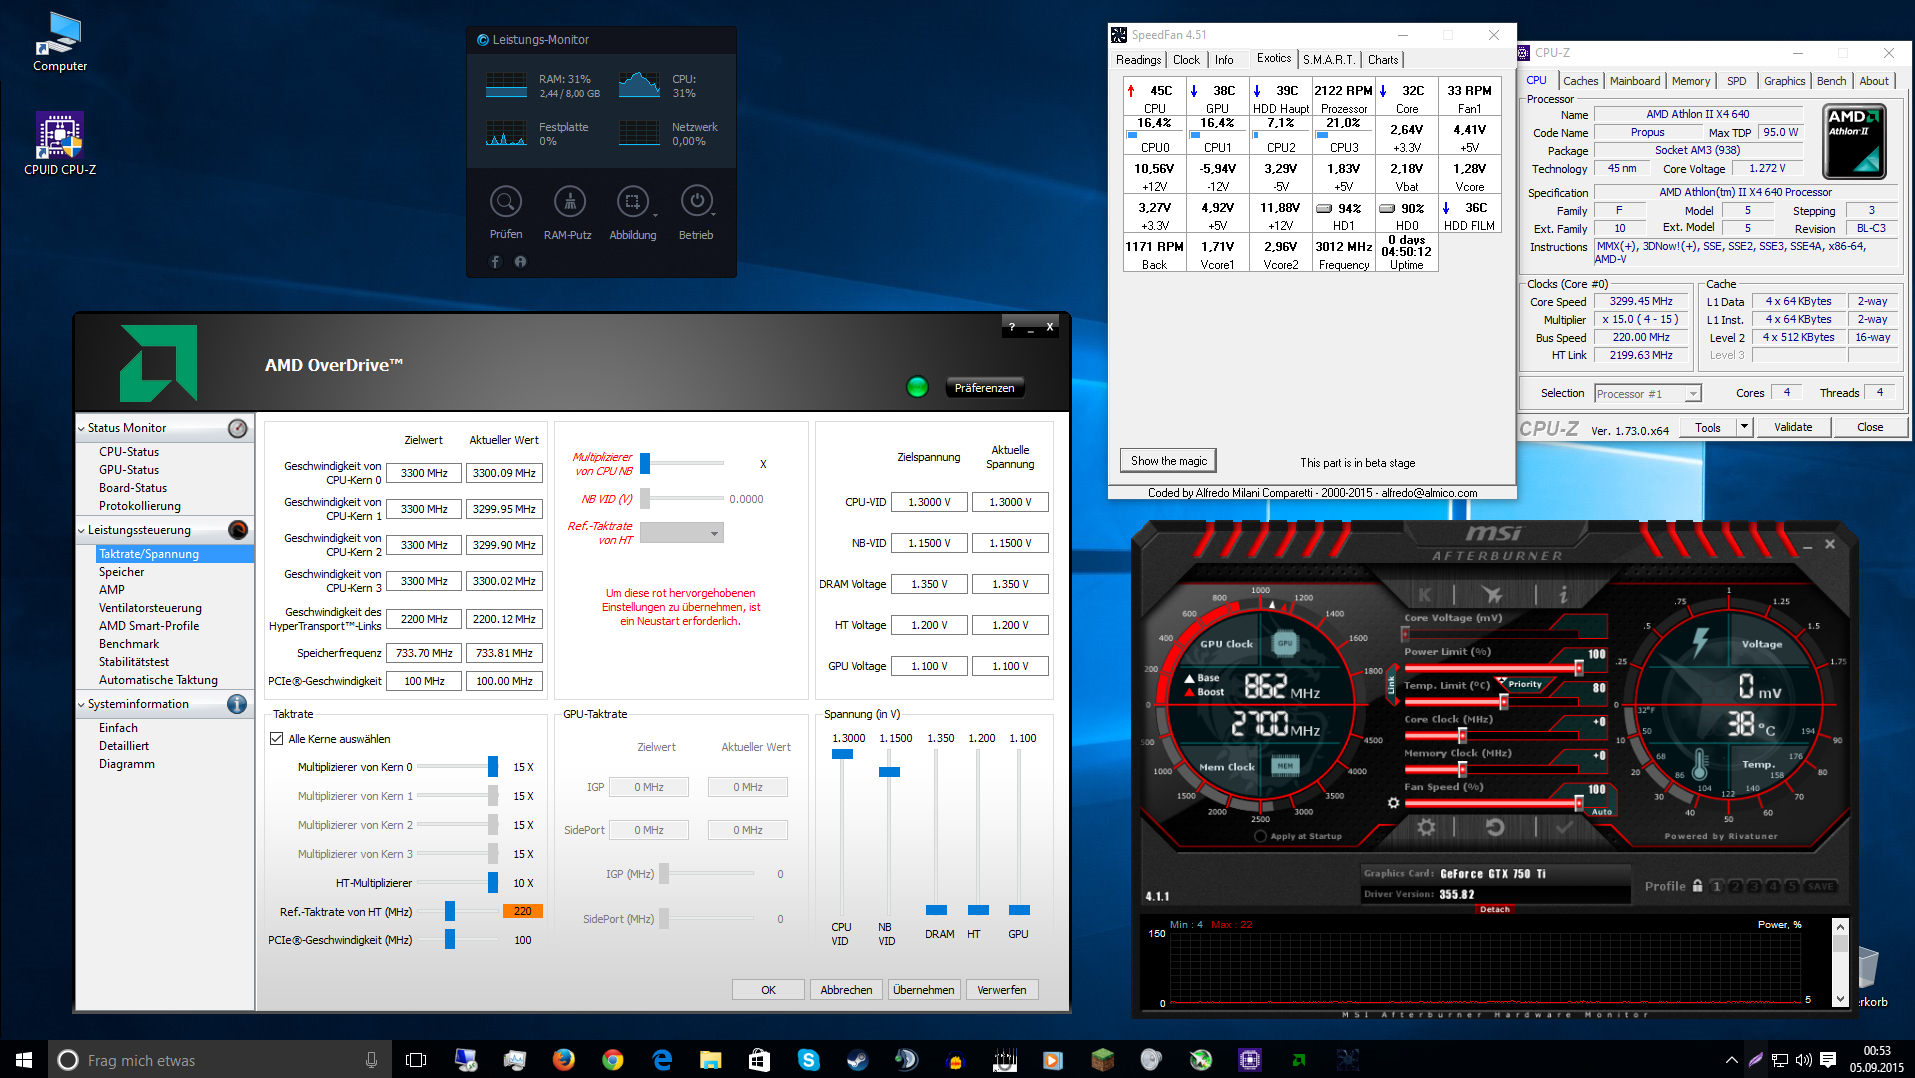This screenshot has height=1078, width=1915.
Task: Select CPU-Status in the OverDrive tree
Action: point(129,452)
